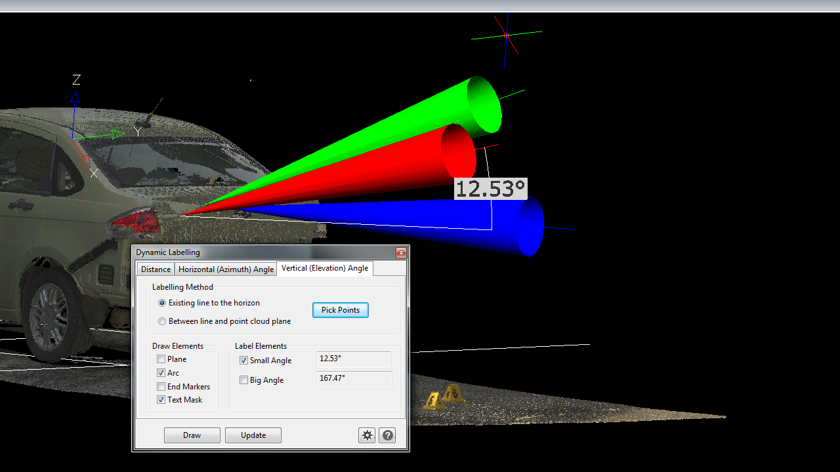
Task: Open the settings gear in Dynamic Labelling
Action: point(367,435)
